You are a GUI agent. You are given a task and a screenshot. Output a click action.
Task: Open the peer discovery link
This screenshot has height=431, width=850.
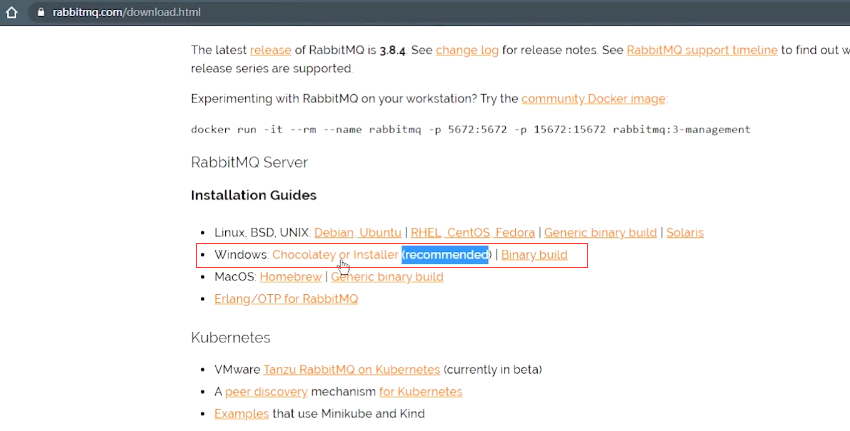(x=266, y=392)
